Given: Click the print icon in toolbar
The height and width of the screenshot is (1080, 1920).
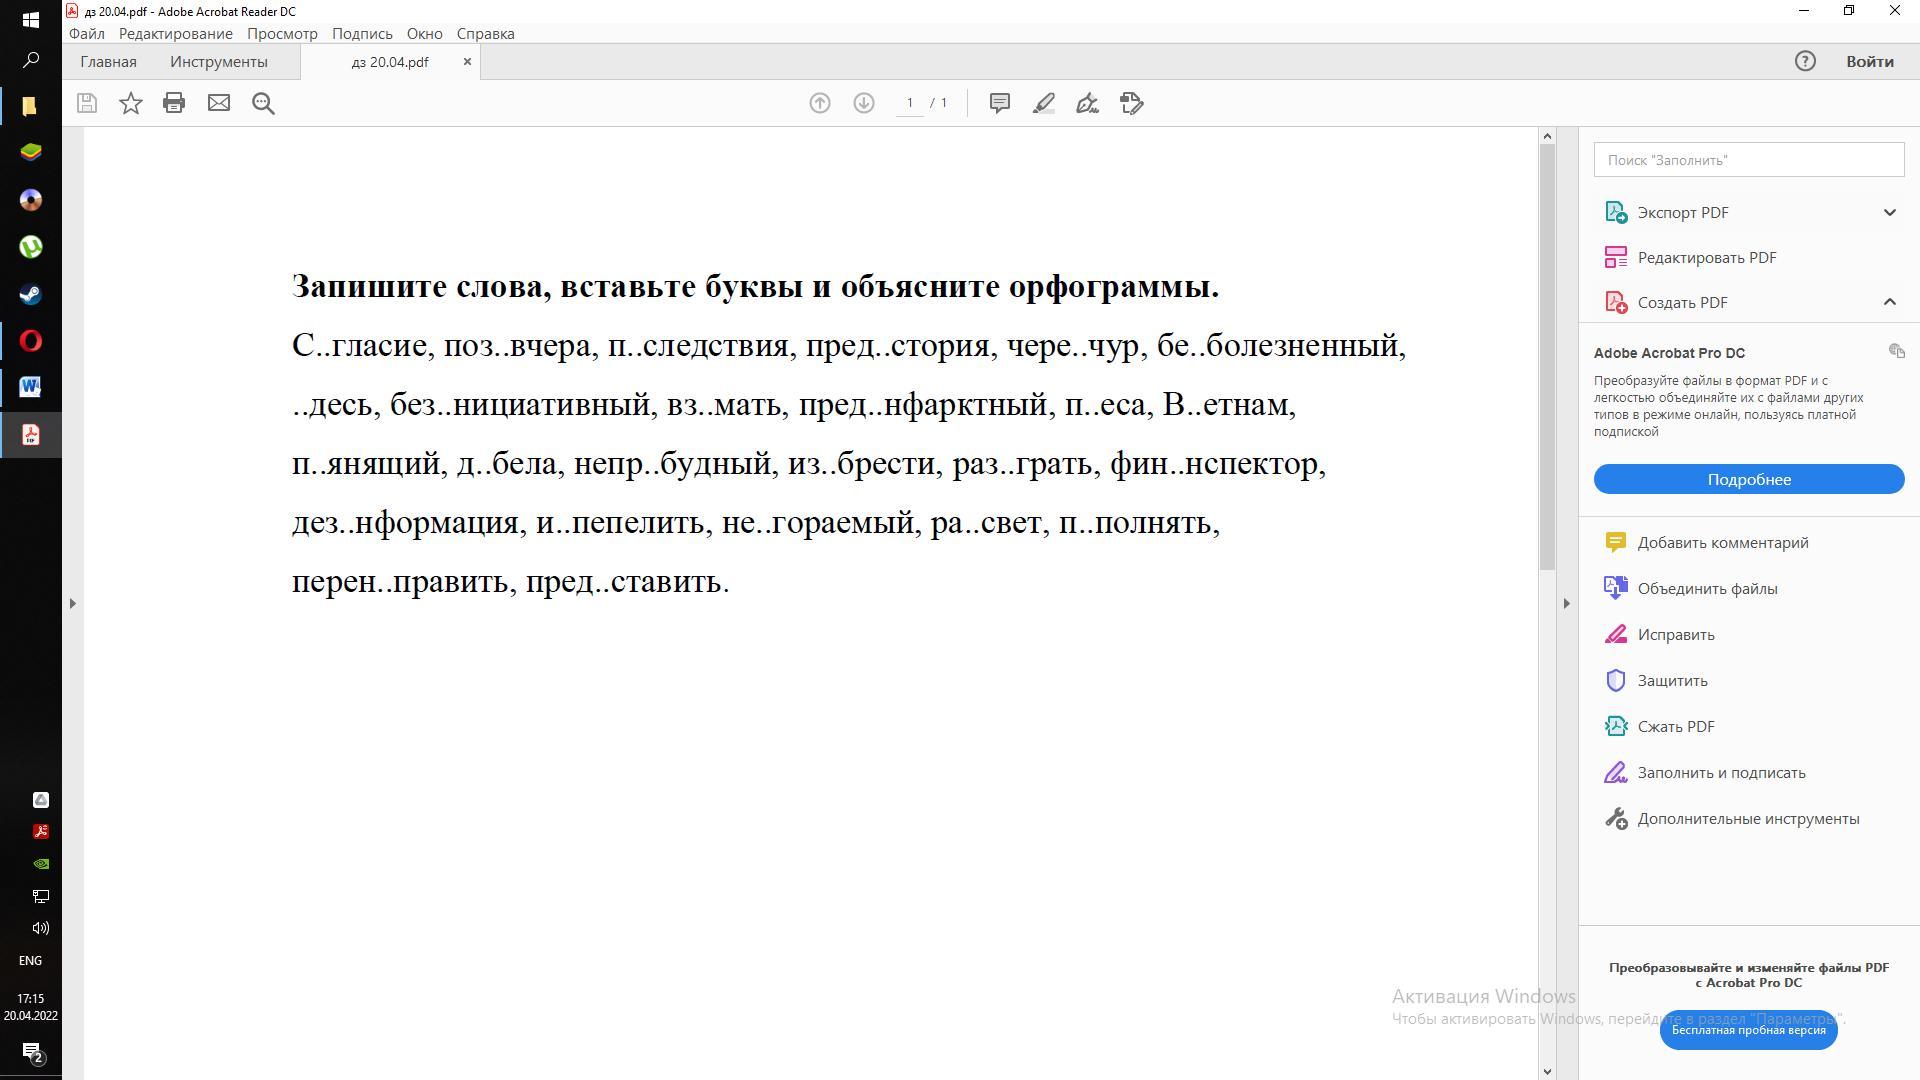Looking at the screenshot, I should click(x=174, y=103).
